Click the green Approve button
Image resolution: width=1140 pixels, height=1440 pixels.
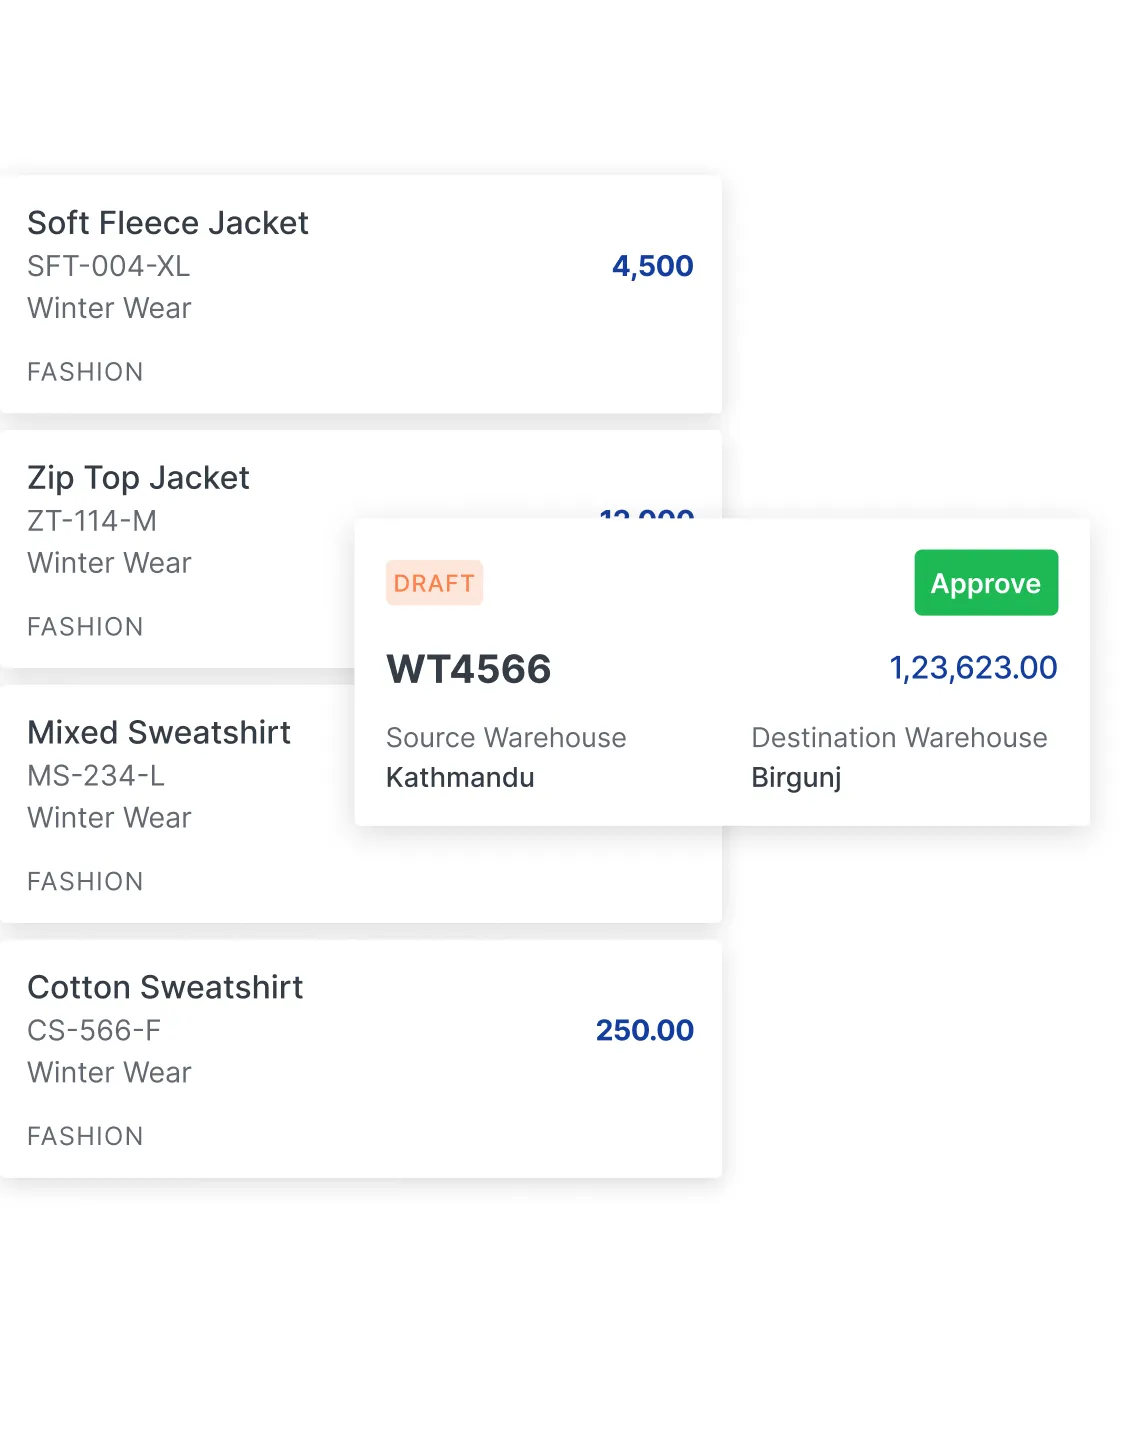[985, 583]
